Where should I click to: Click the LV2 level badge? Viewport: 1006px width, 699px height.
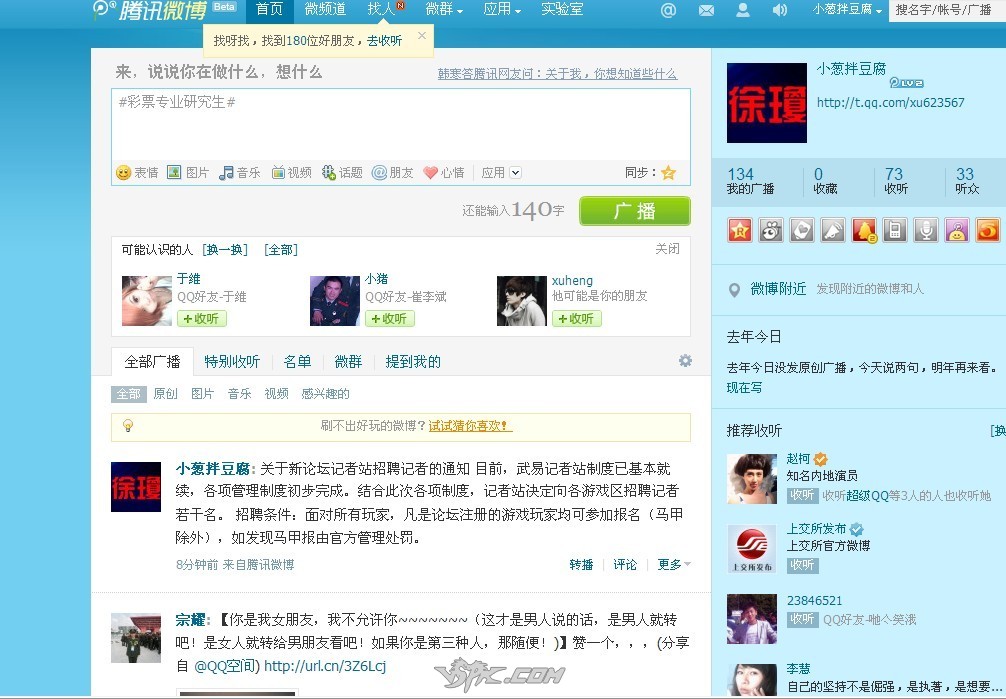pyautogui.click(x=906, y=83)
